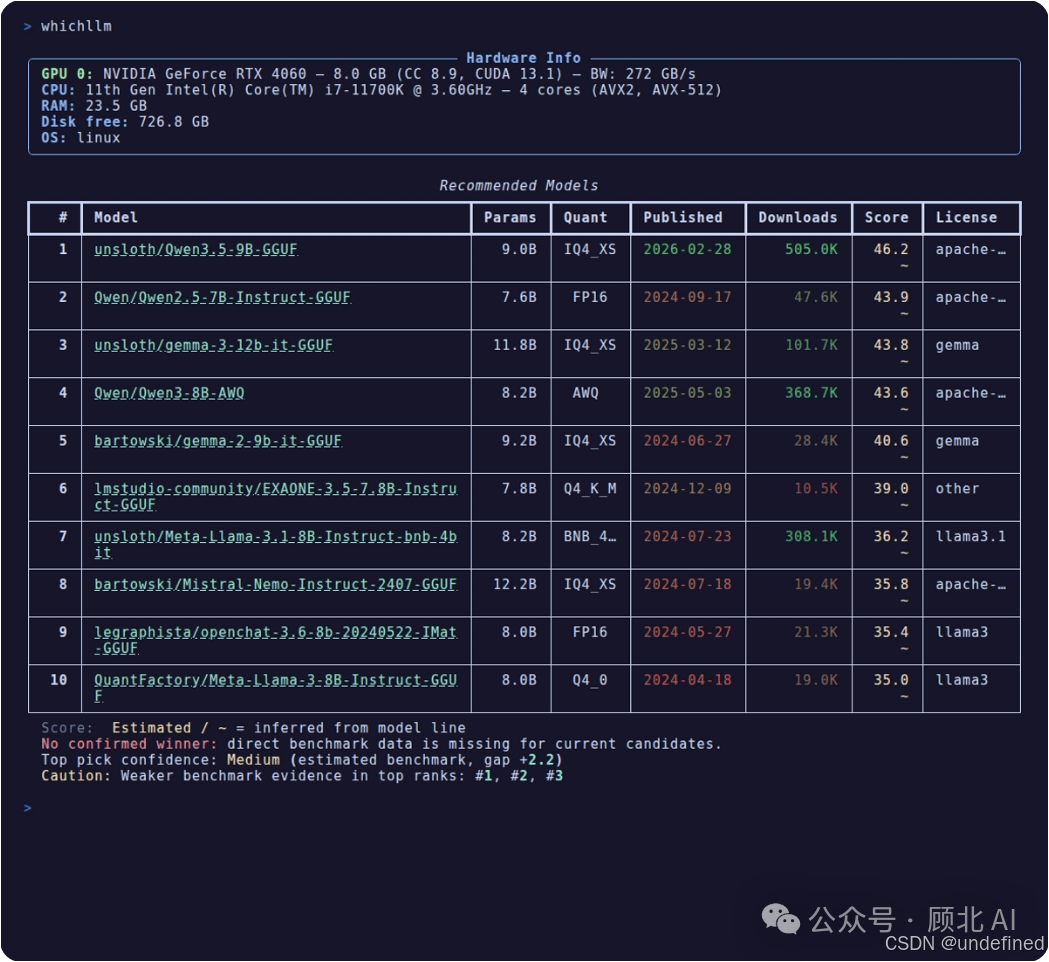
Task: Click the Caution weaker benchmark evidence line
Action: tap(302, 776)
